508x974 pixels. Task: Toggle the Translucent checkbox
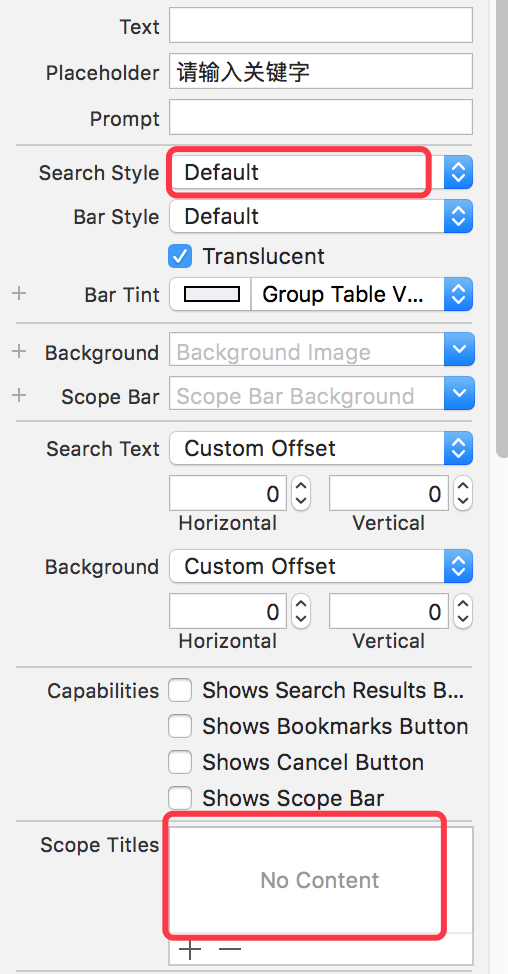[x=180, y=257]
